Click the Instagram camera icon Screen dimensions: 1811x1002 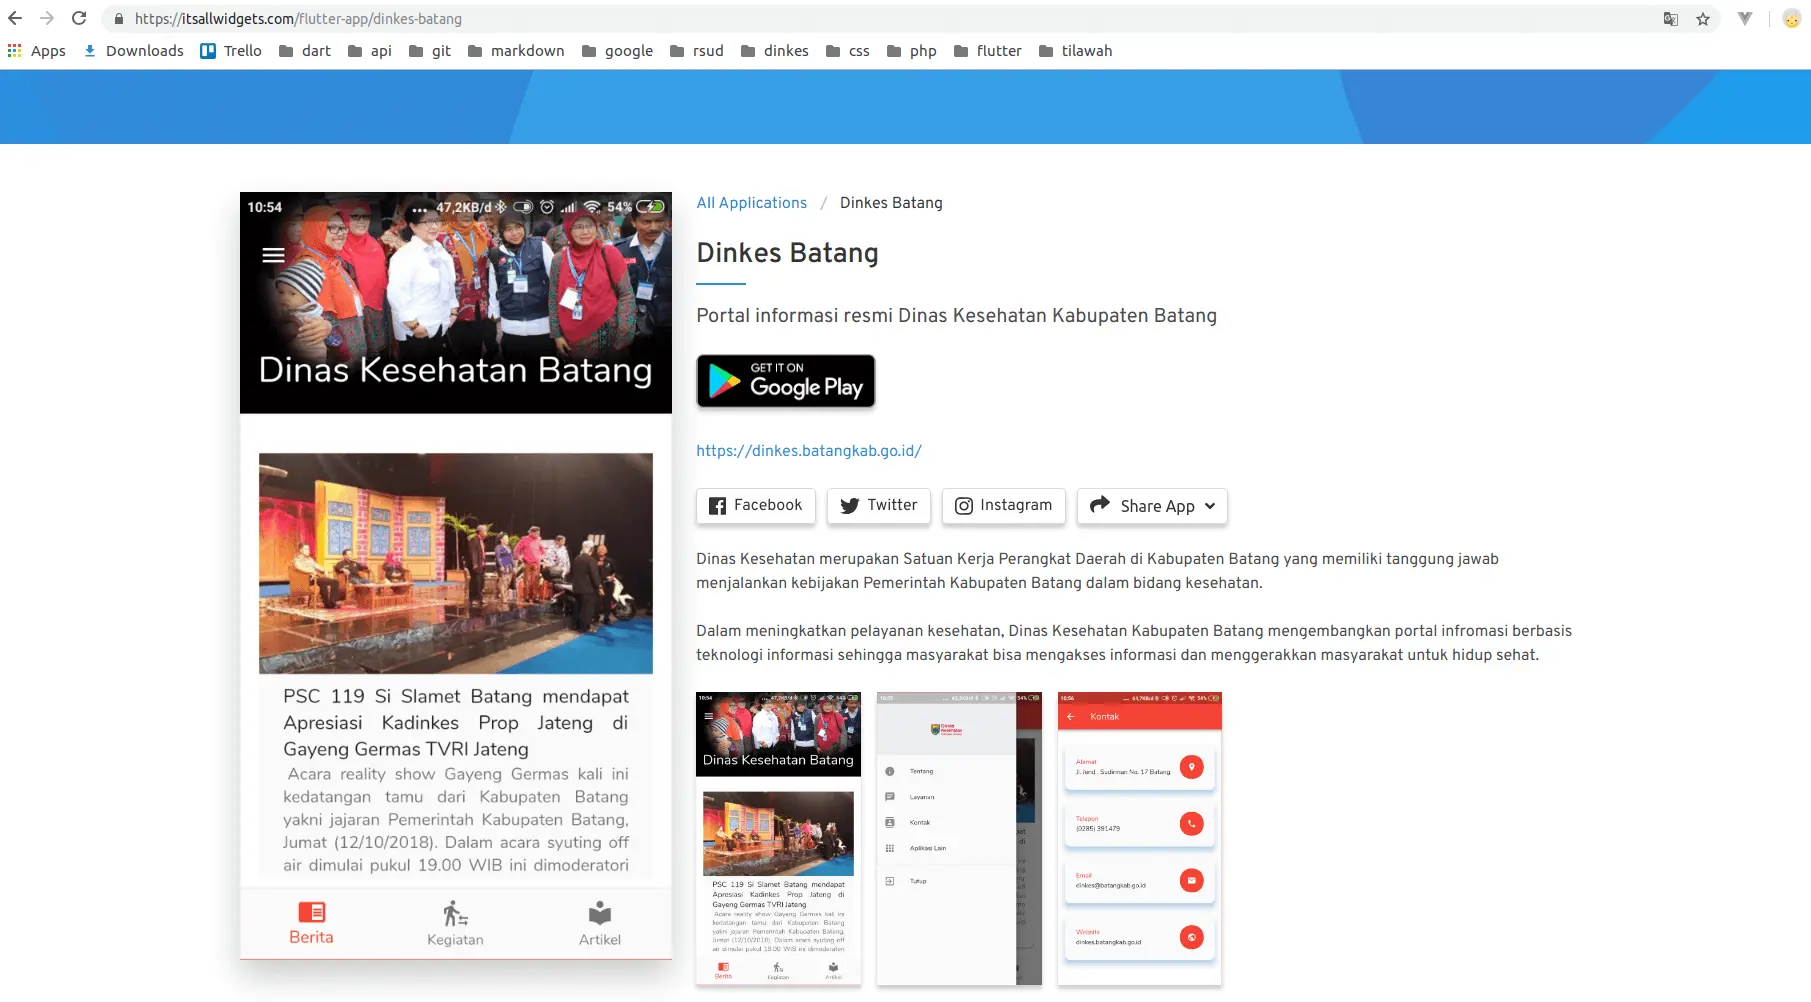pos(965,505)
